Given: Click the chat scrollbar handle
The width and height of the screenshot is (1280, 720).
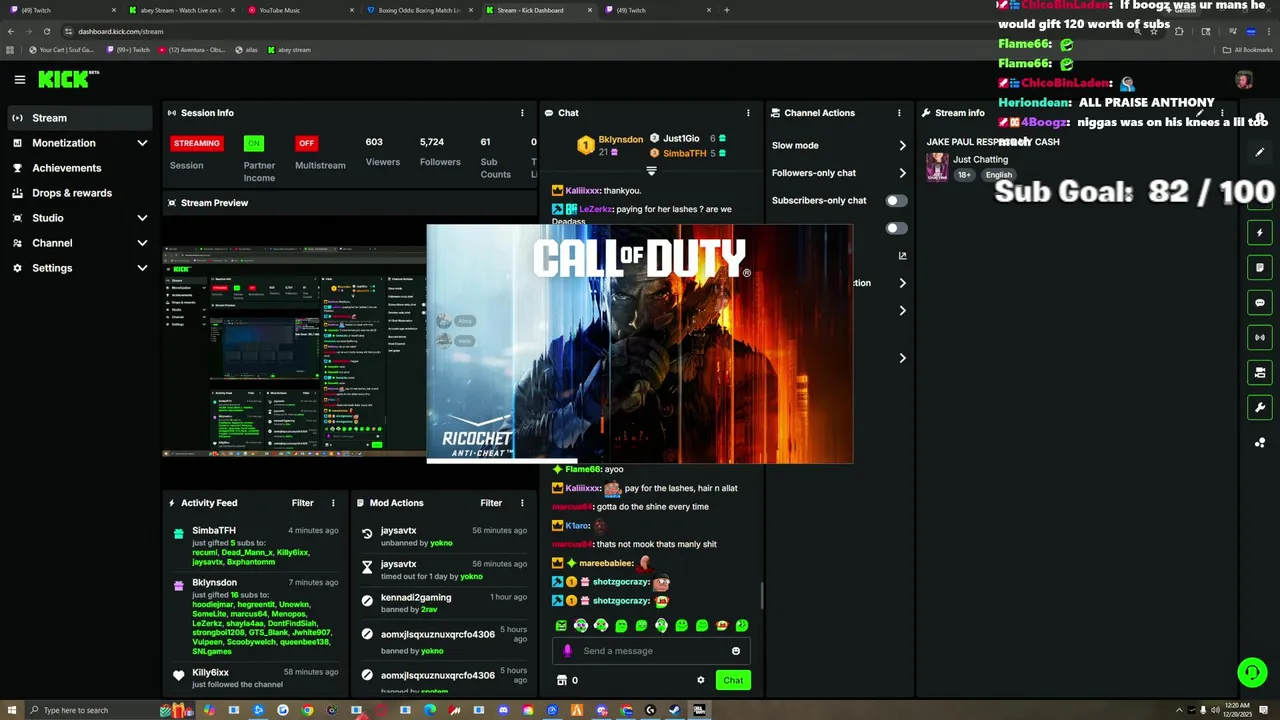Looking at the screenshot, I should pyautogui.click(x=762, y=596).
